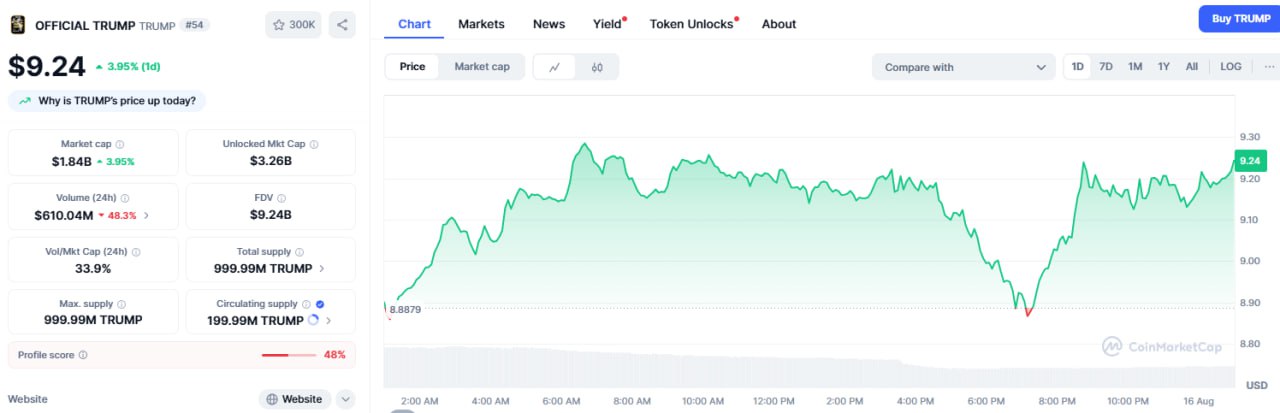Click circulating supply progress ring icon
The height and width of the screenshot is (413, 1280).
tap(313, 320)
